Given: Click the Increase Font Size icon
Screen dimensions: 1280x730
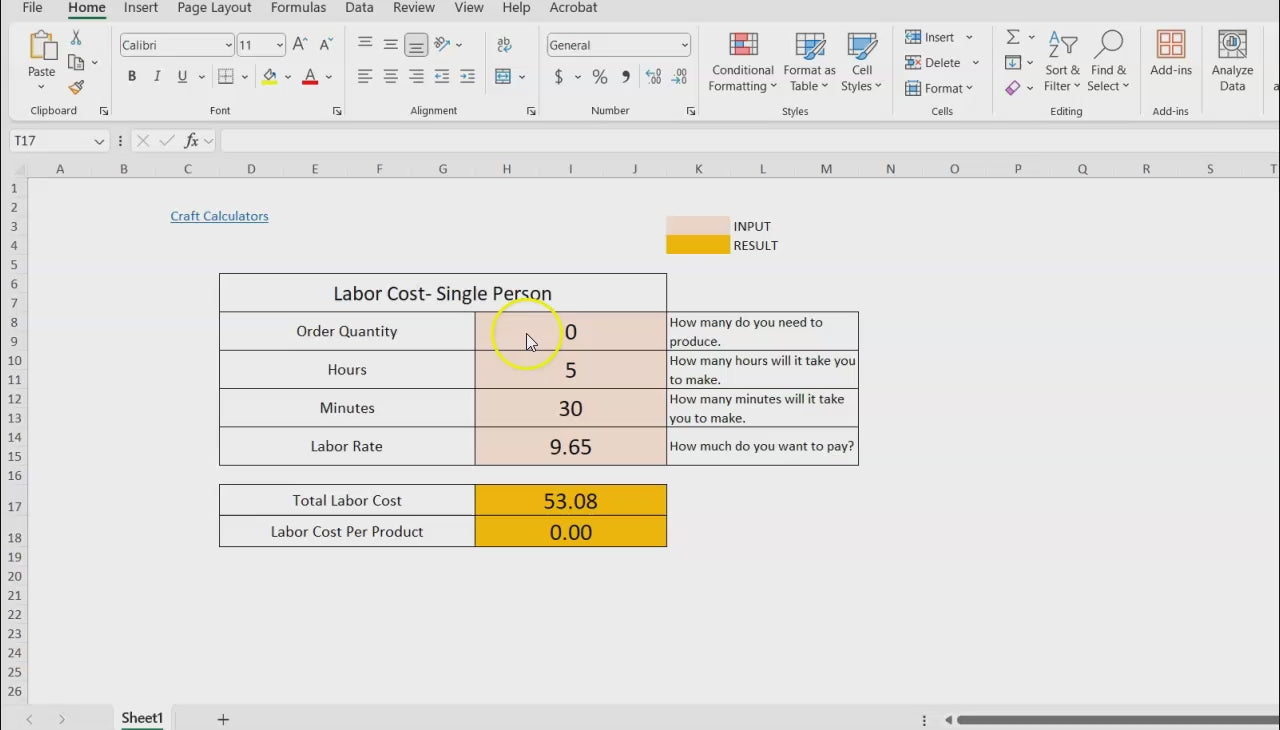Looking at the screenshot, I should 300,45.
